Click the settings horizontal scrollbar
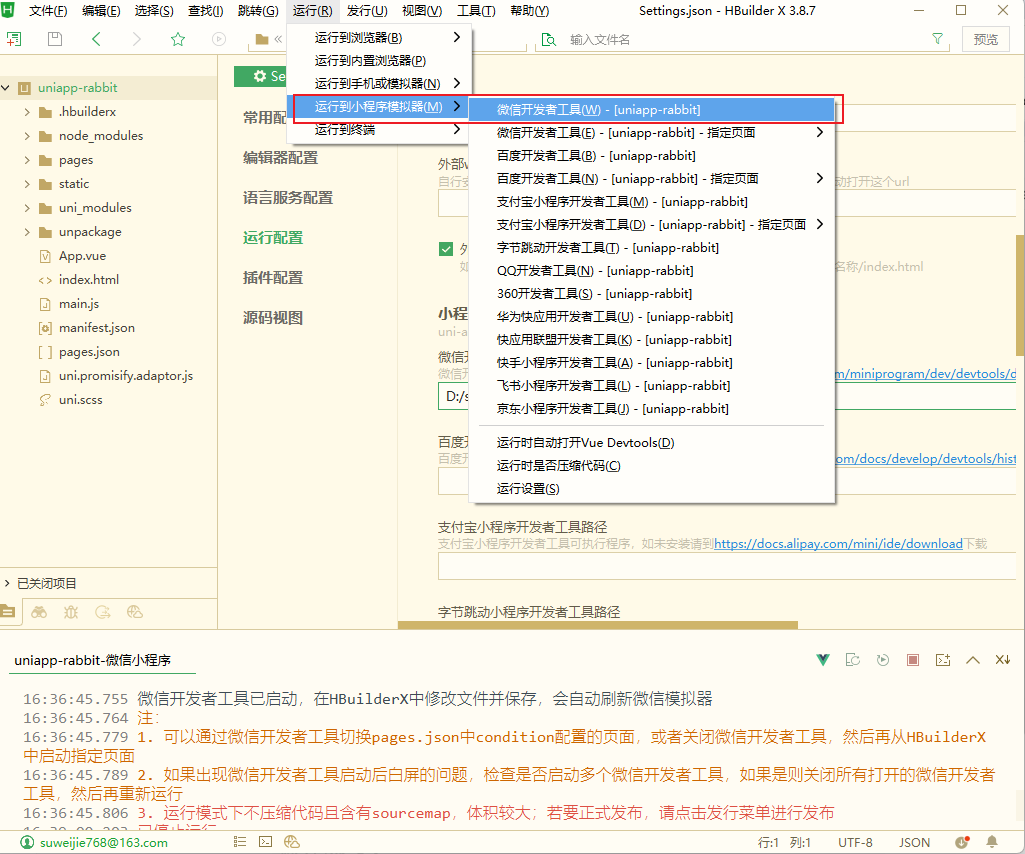This screenshot has width=1025, height=854. coord(597,625)
